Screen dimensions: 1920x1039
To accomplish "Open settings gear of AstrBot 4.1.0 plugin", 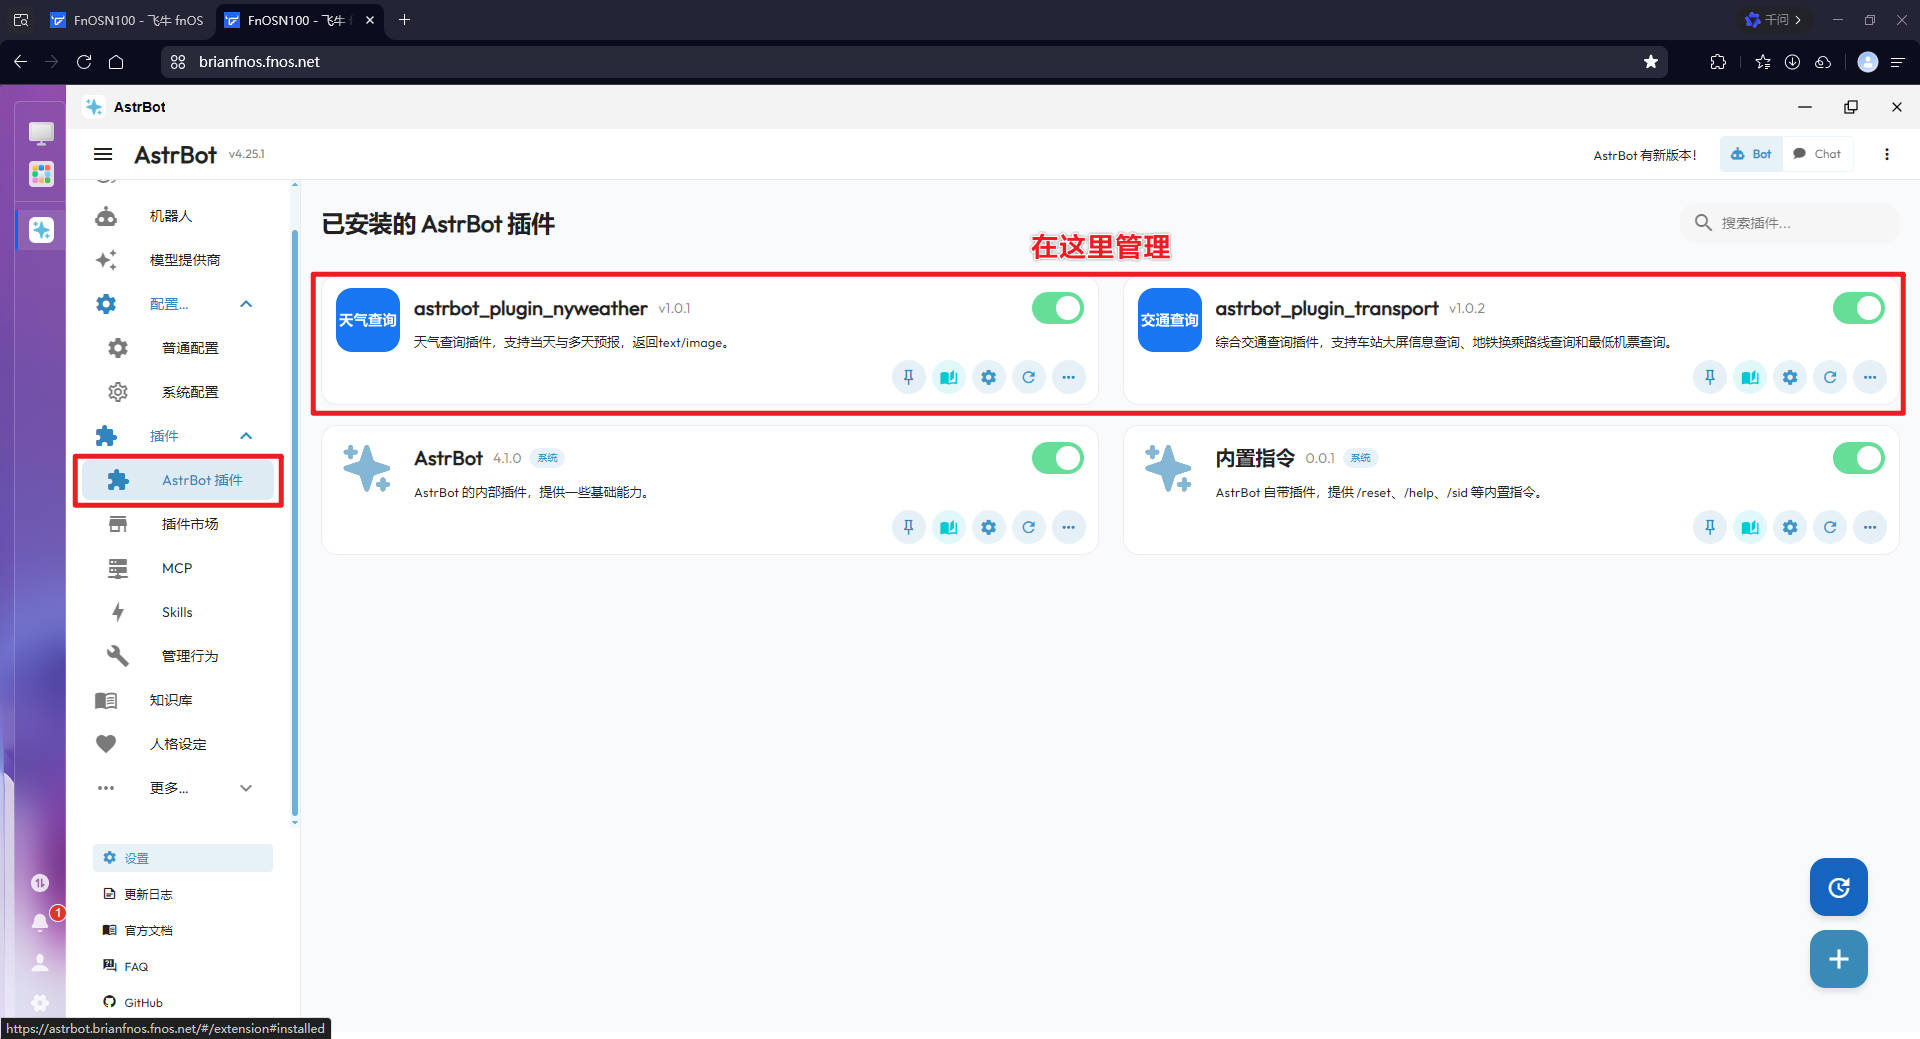I will coord(988,527).
